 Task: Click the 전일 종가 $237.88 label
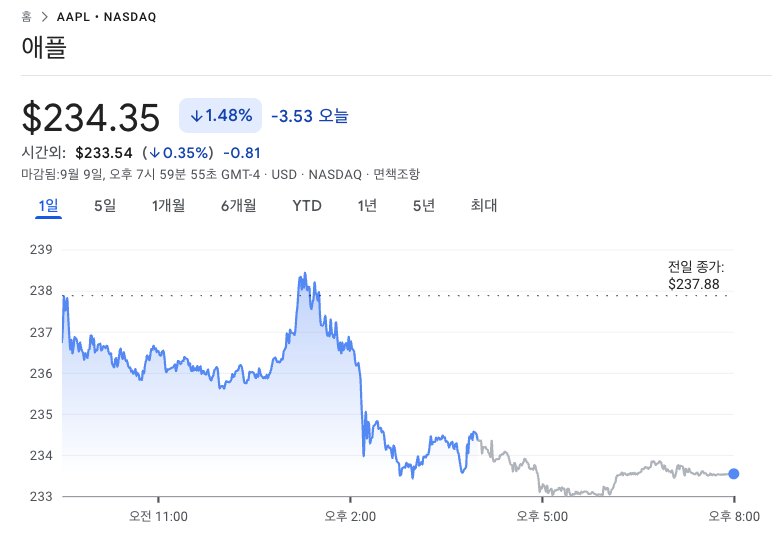click(x=695, y=276)
